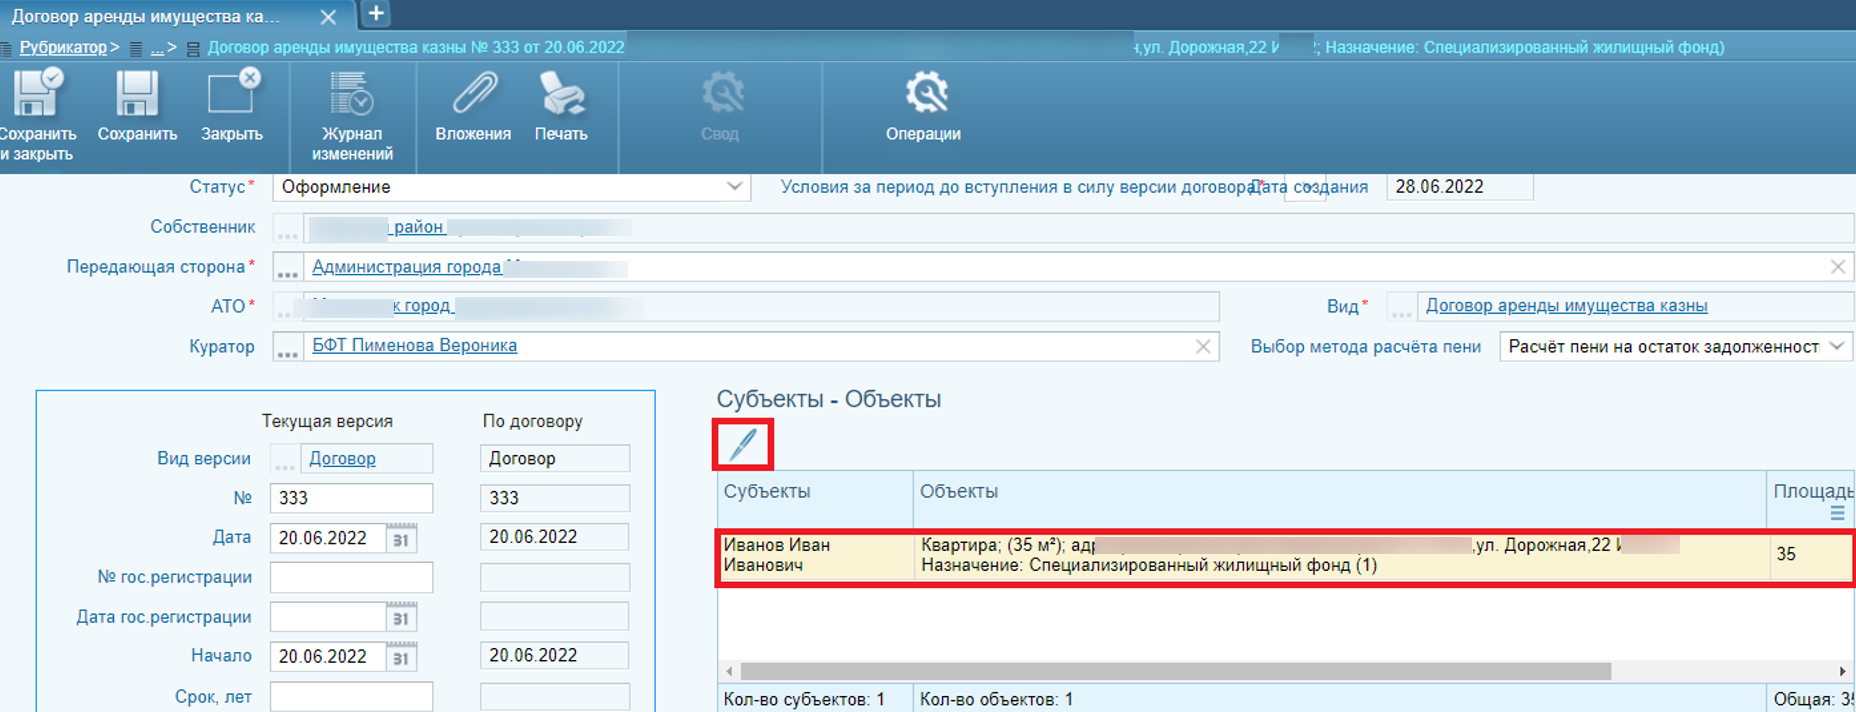This screenshot has height=712, width=1856.
Task: Open the column menu icon near Площадь
Action: (1837, 513)
